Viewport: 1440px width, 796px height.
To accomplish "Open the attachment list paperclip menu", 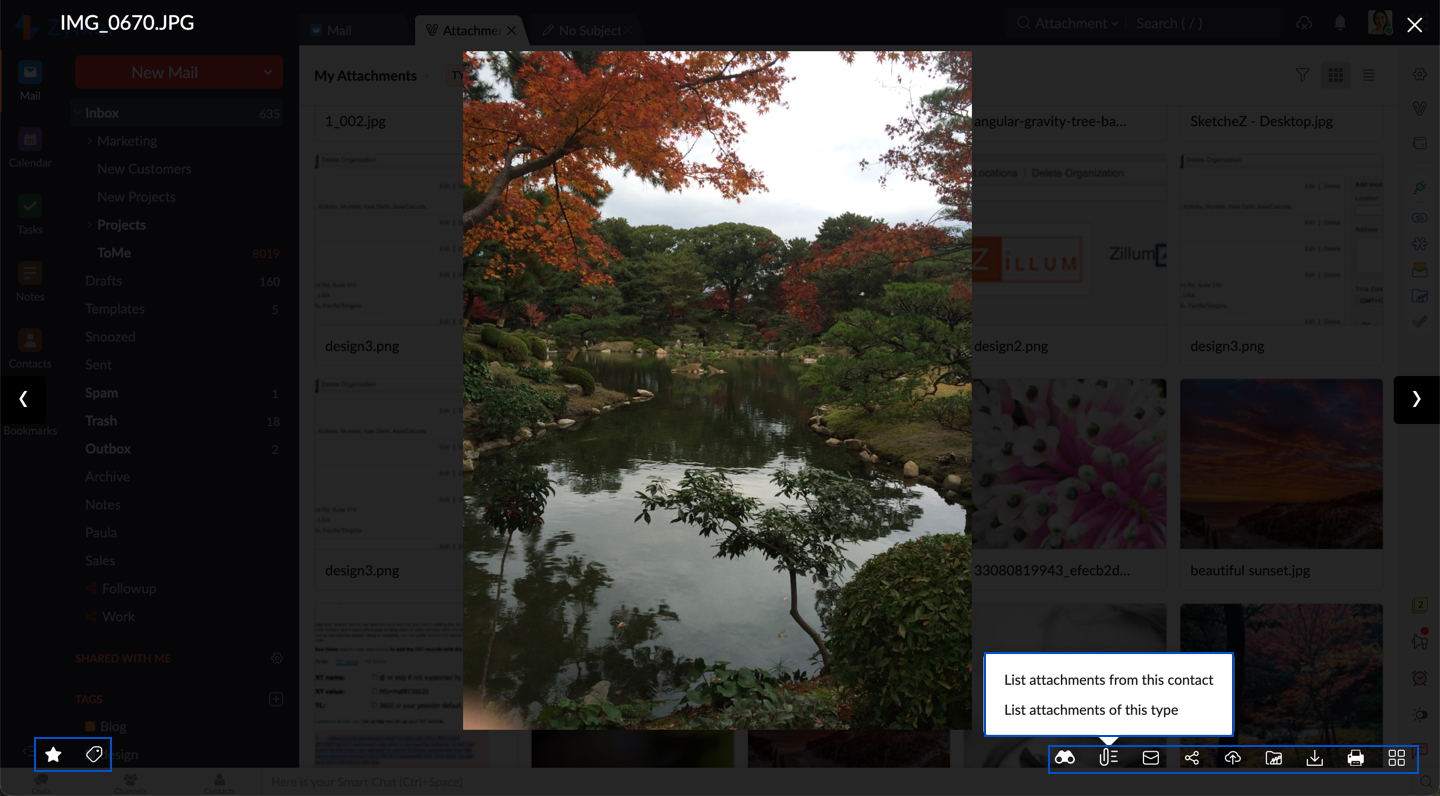I will pos(1108,758).
